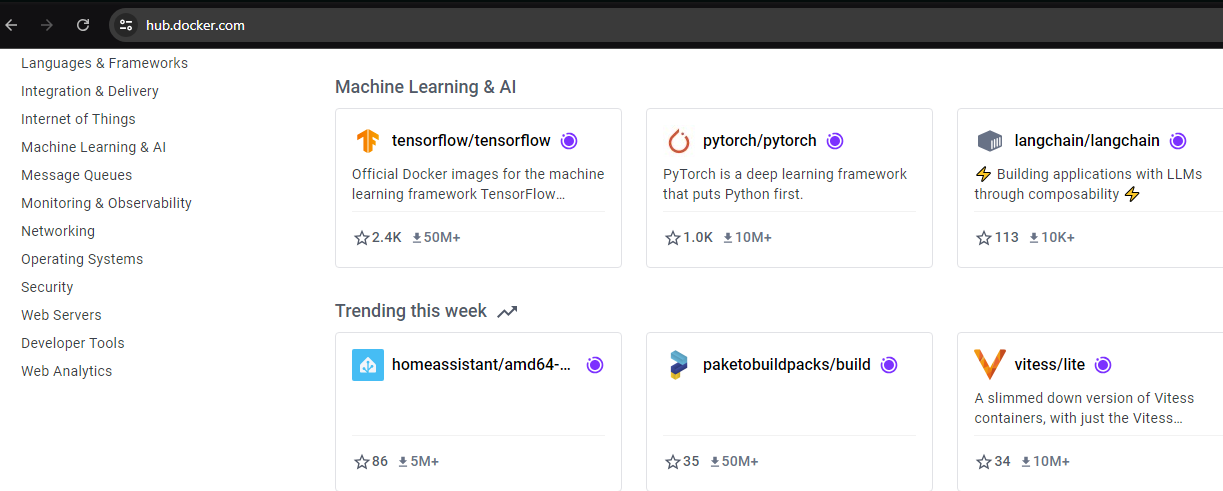The height and width of the screenshot is (491, 1223).
Task: Click the Vitess orange V logo
Action: [990, 365]
